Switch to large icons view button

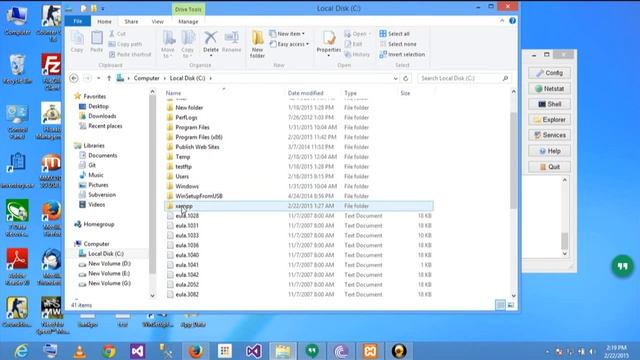(x=511, y=305)
